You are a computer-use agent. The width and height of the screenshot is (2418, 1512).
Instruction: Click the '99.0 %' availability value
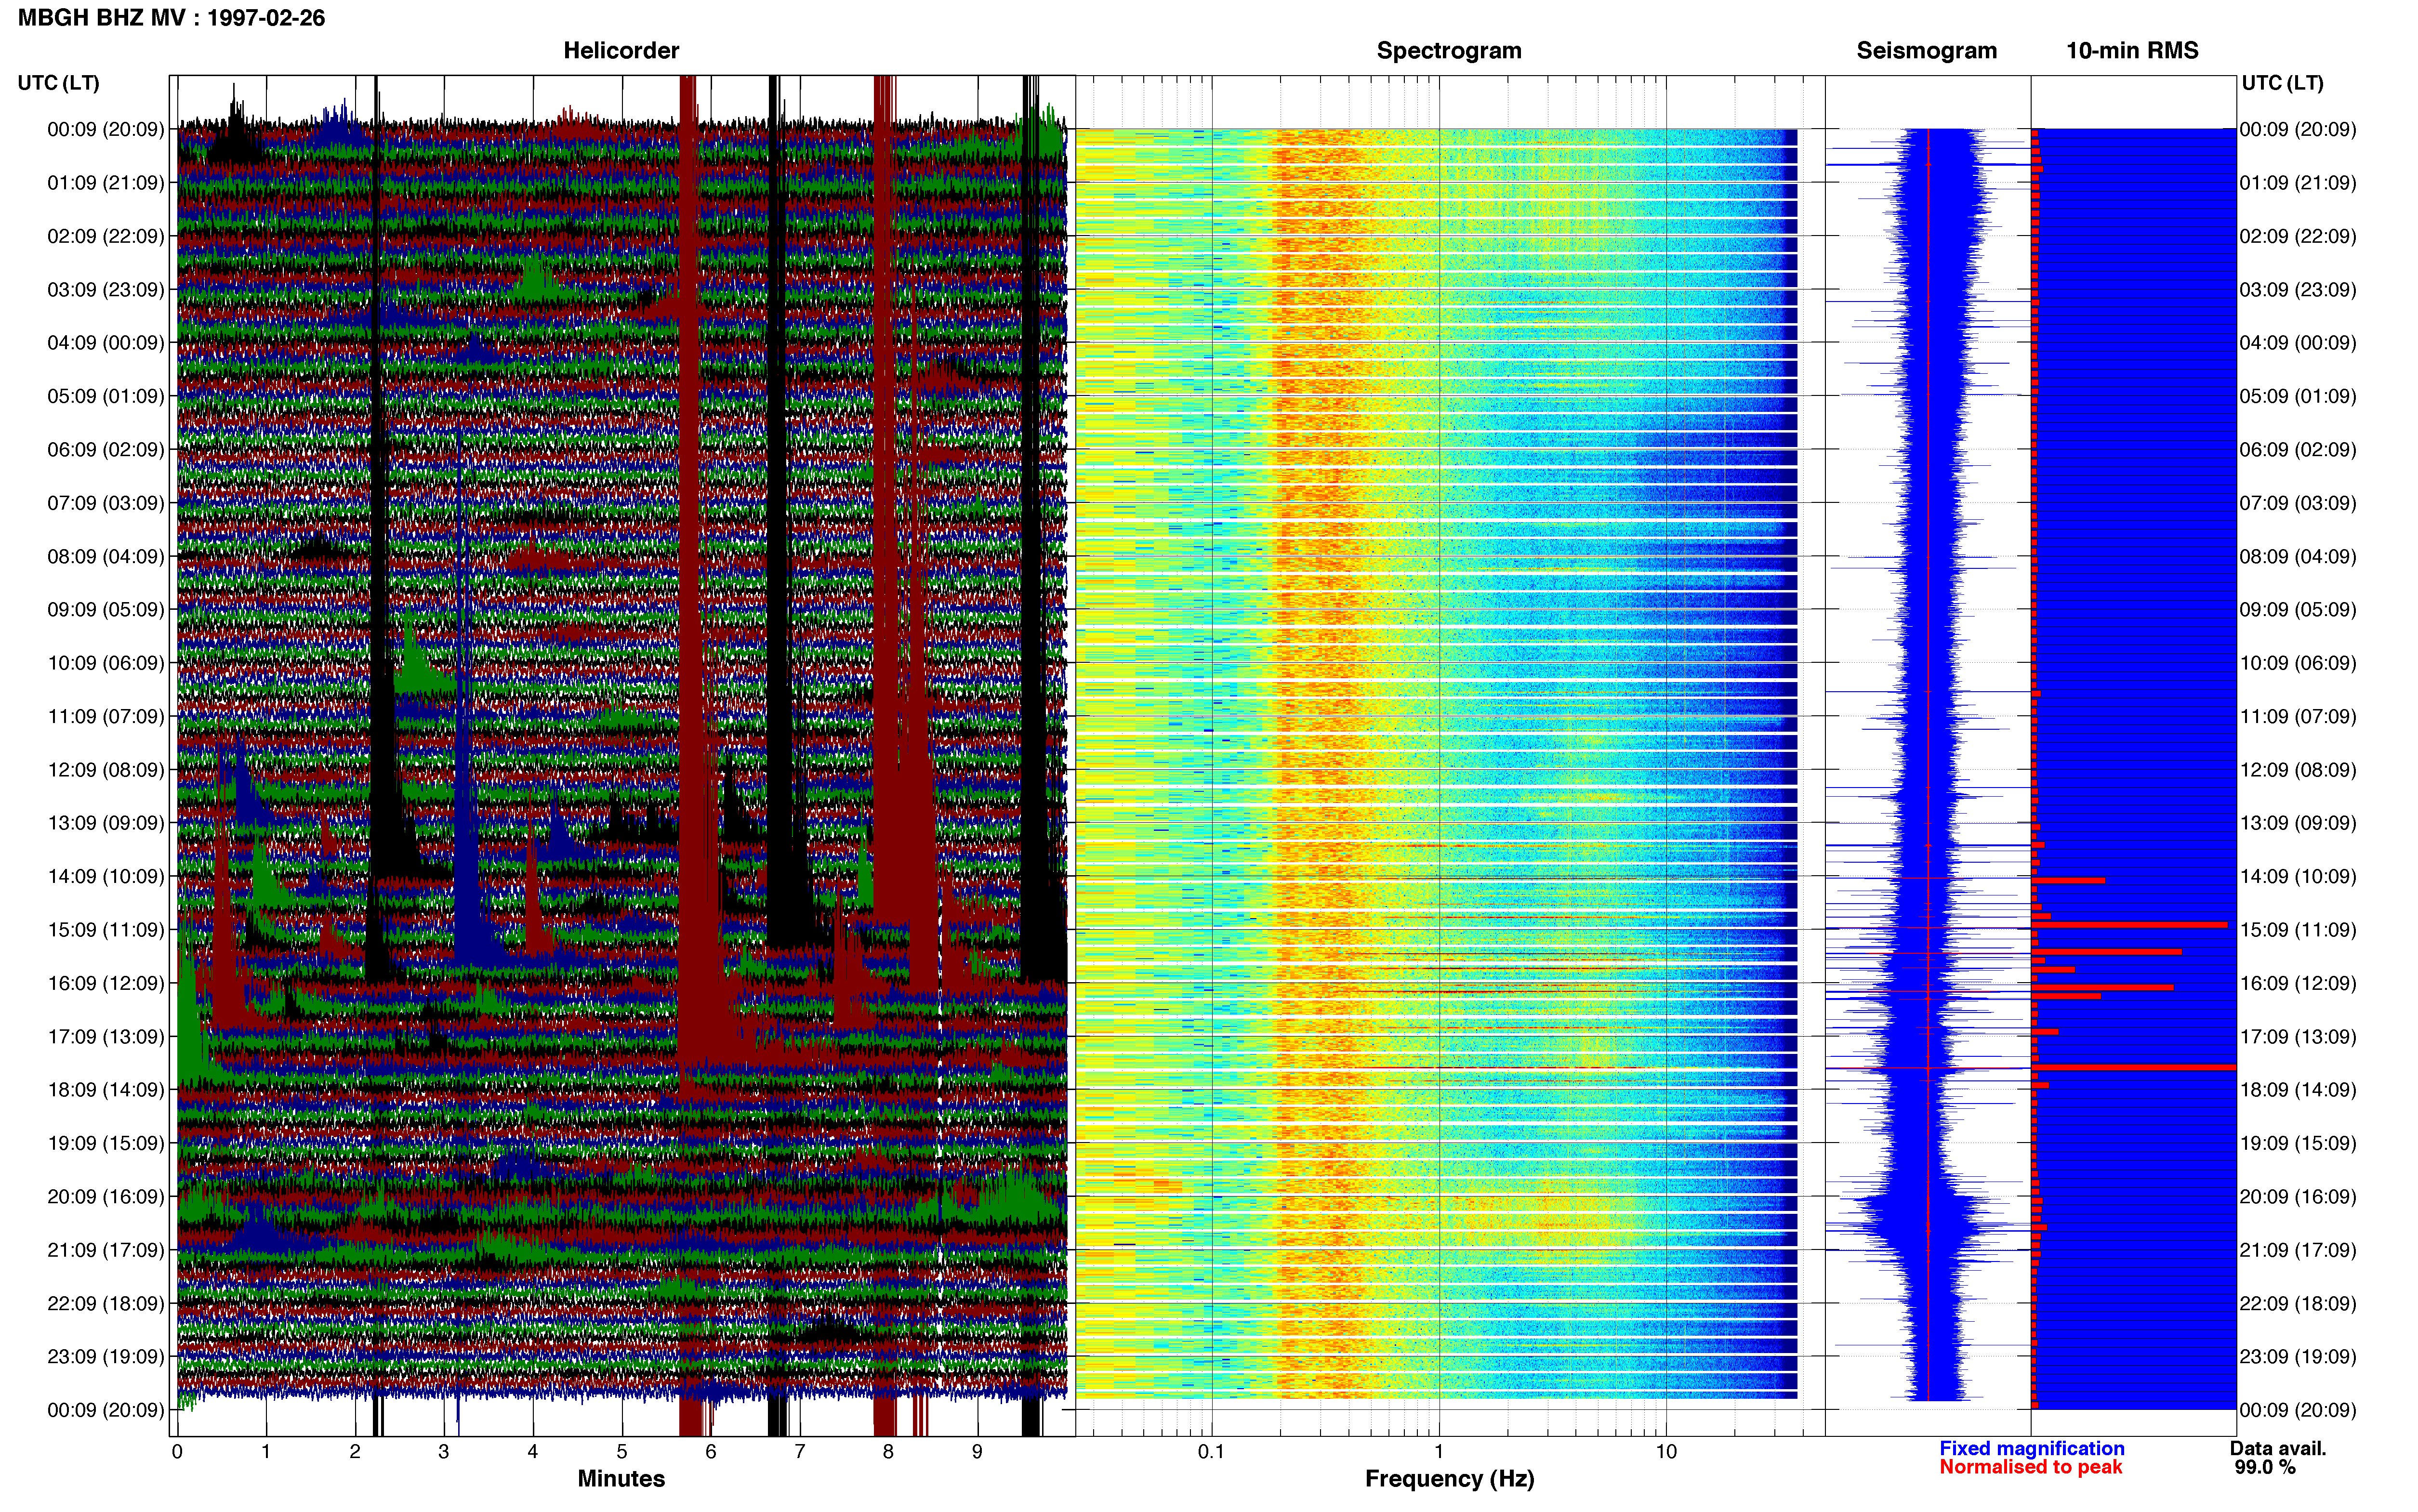[x=2265, y=1467]
